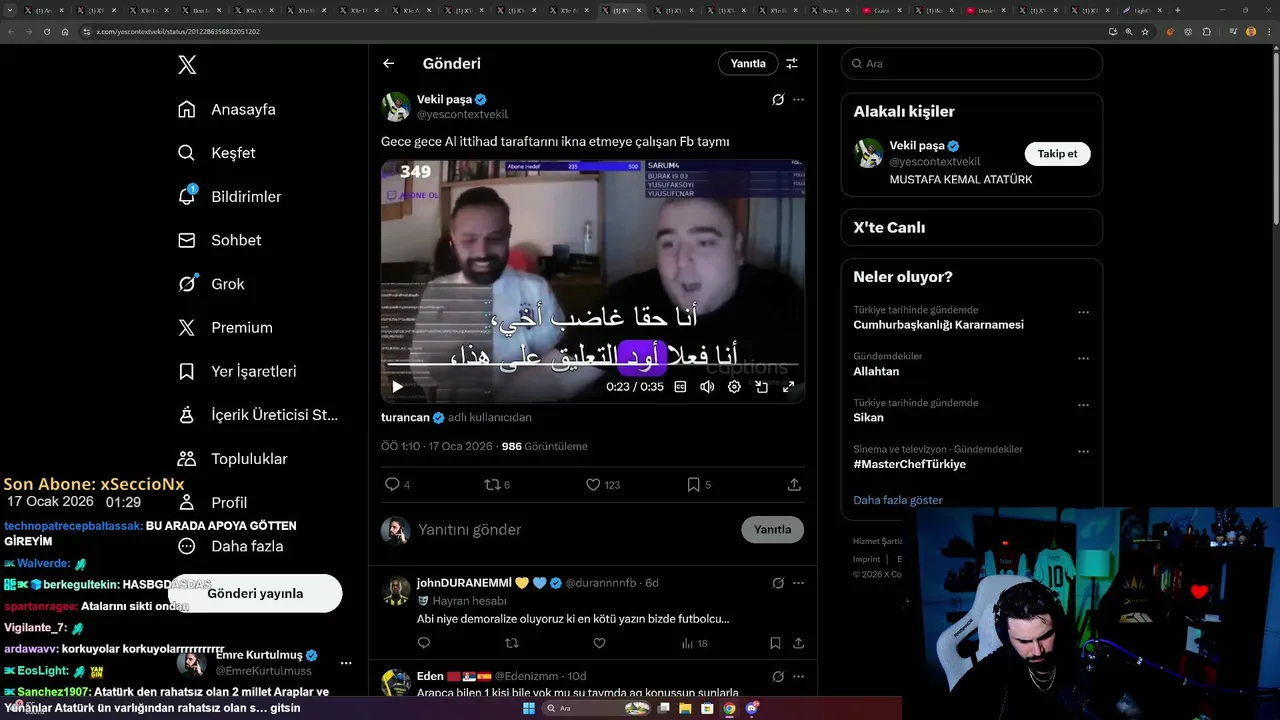The image size is (1280, 720).
Task: Open options for #MasterChefTürkiye trend
Action: click(1083, 452)
